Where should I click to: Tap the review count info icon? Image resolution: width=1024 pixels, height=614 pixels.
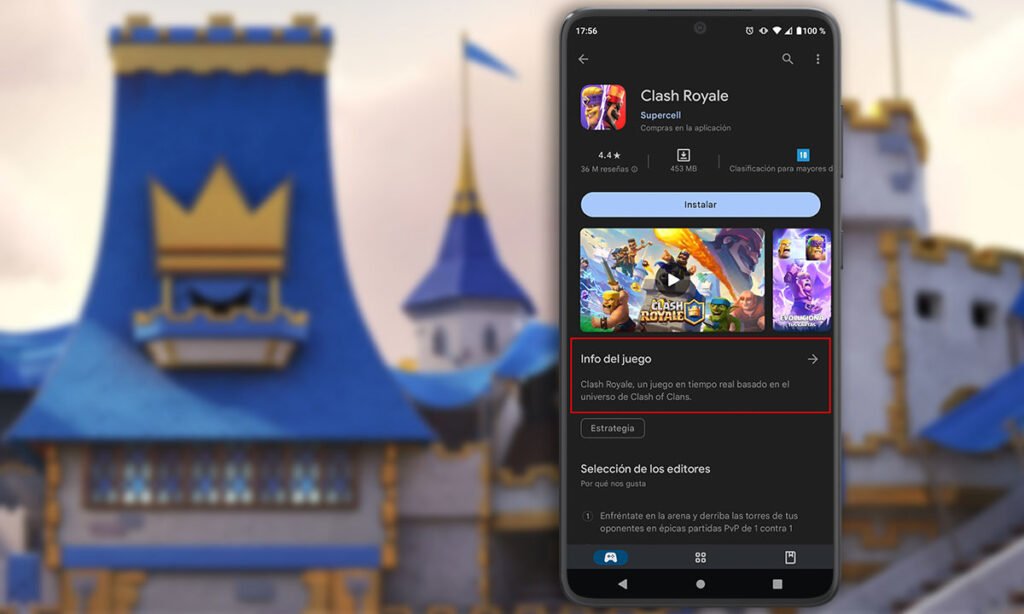pyautogui.click(x=634, y=169)
